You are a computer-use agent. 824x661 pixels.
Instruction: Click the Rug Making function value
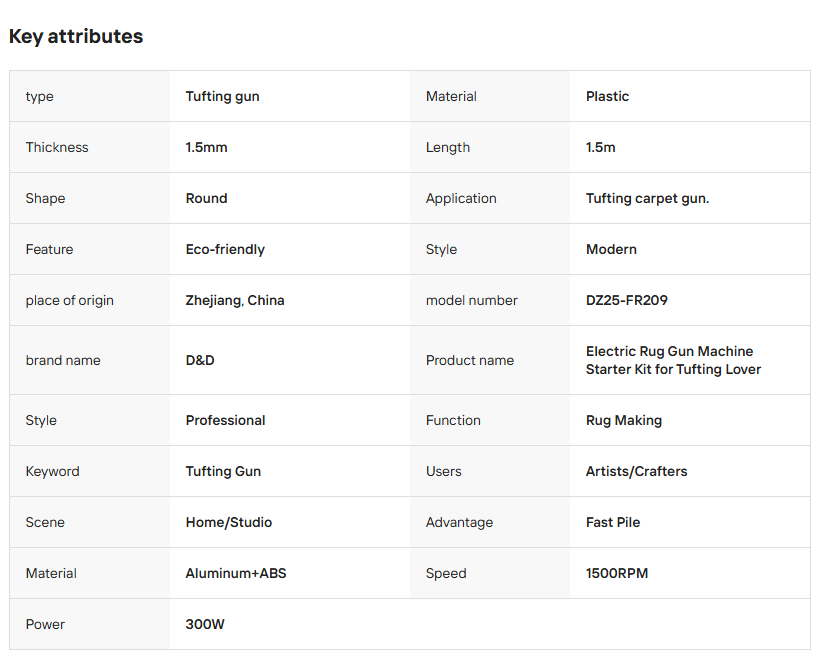point(624,420)
